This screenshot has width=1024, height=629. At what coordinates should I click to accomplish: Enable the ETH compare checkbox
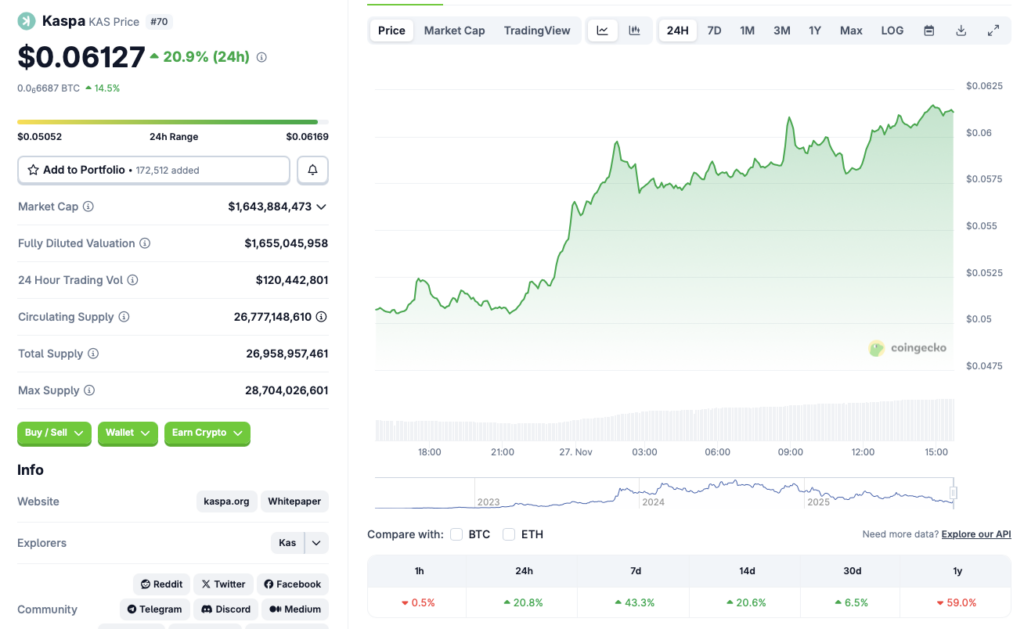pos(509,534)
